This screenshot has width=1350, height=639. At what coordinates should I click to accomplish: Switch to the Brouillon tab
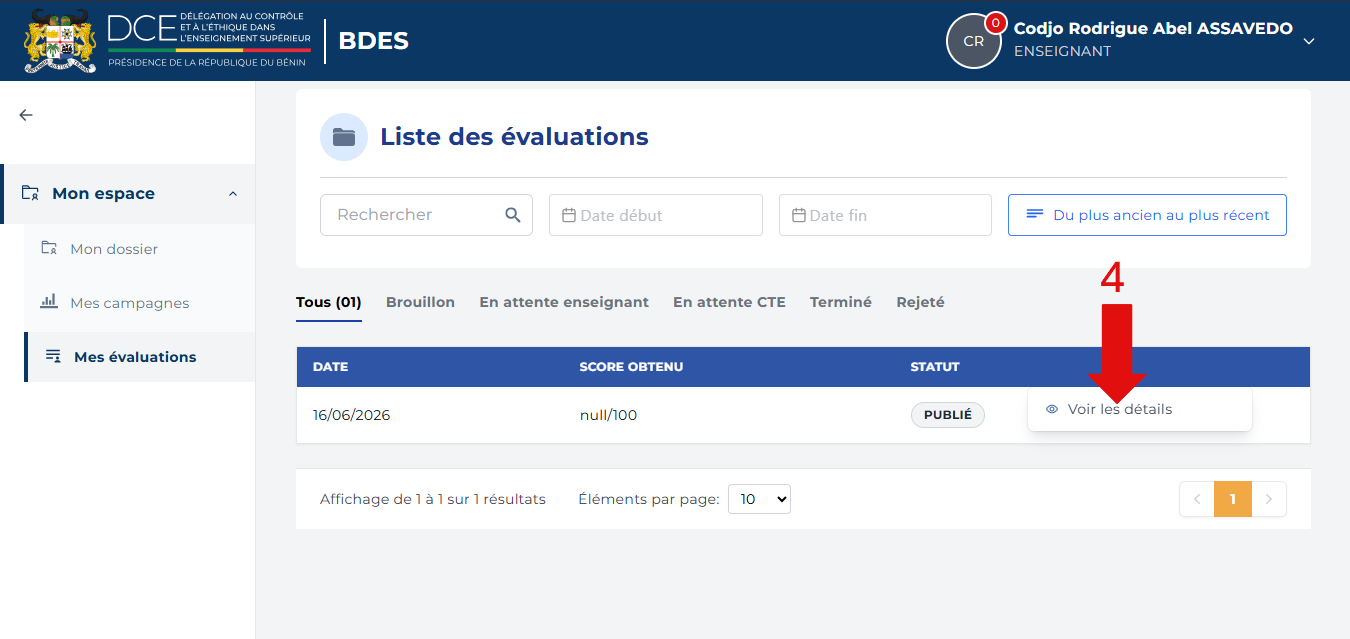click(x=420, y=302)
